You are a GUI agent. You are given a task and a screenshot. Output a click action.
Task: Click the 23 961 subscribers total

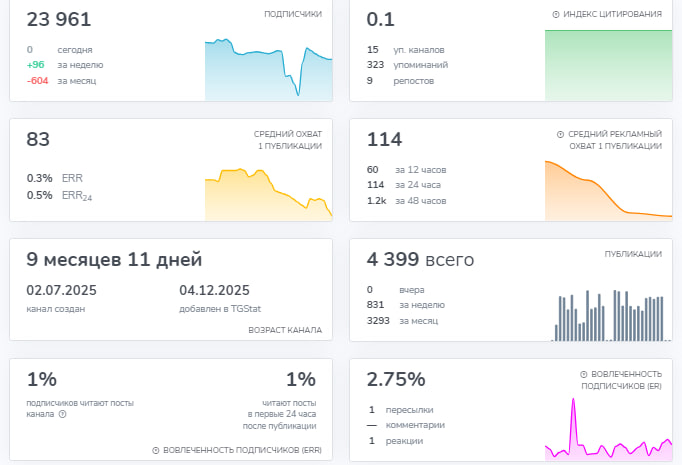pyautogui.click(x=59, y=19)
